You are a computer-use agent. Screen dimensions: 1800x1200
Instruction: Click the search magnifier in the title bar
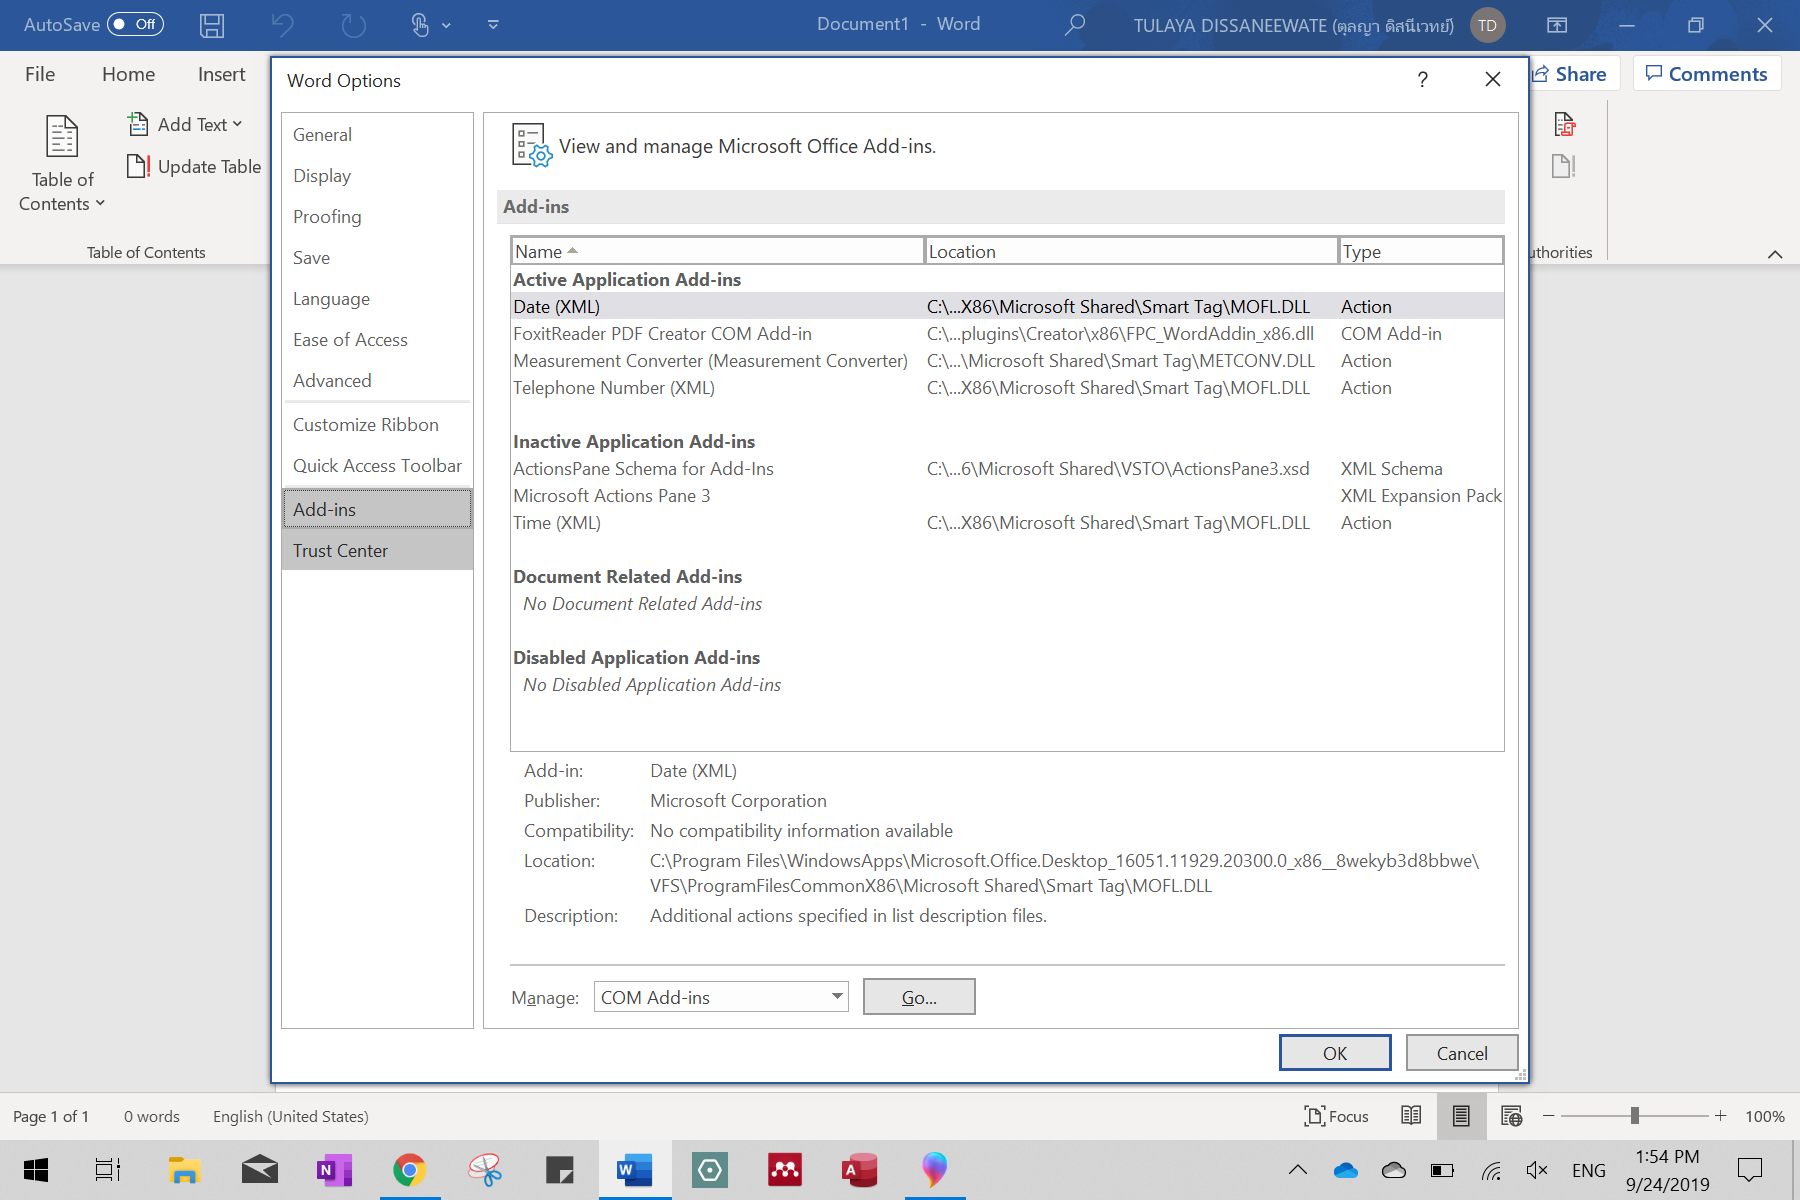(1075, 25)
